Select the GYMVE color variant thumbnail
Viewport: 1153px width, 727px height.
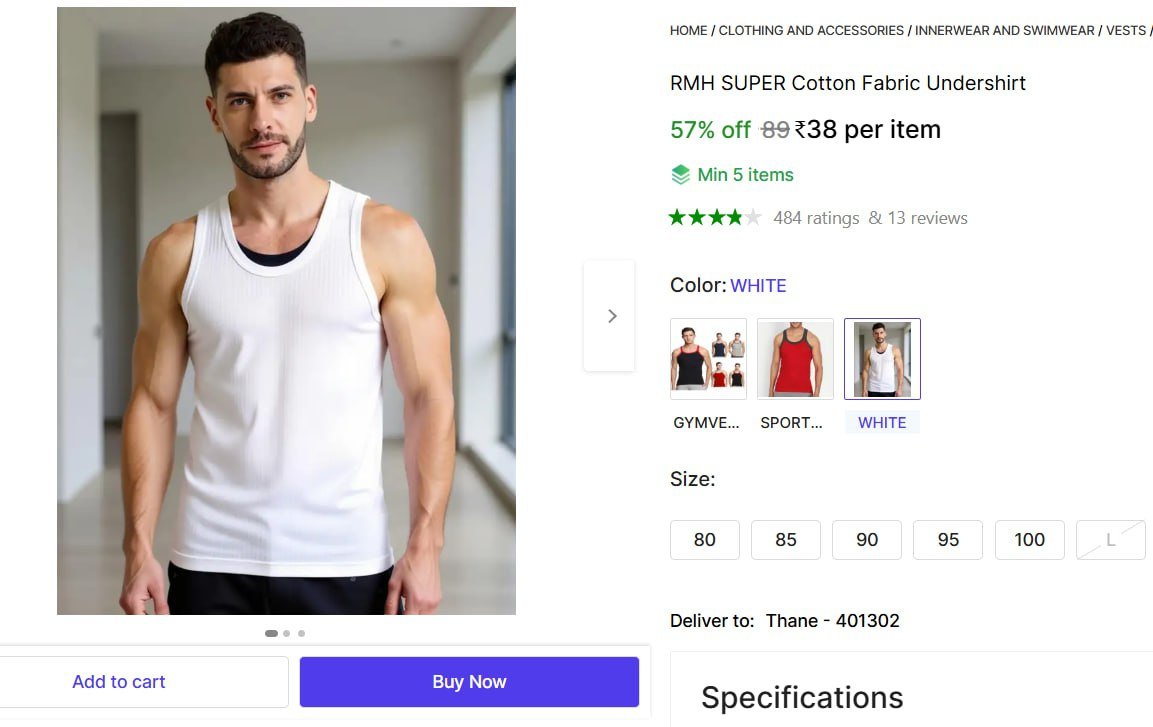[x=708, y=358]
